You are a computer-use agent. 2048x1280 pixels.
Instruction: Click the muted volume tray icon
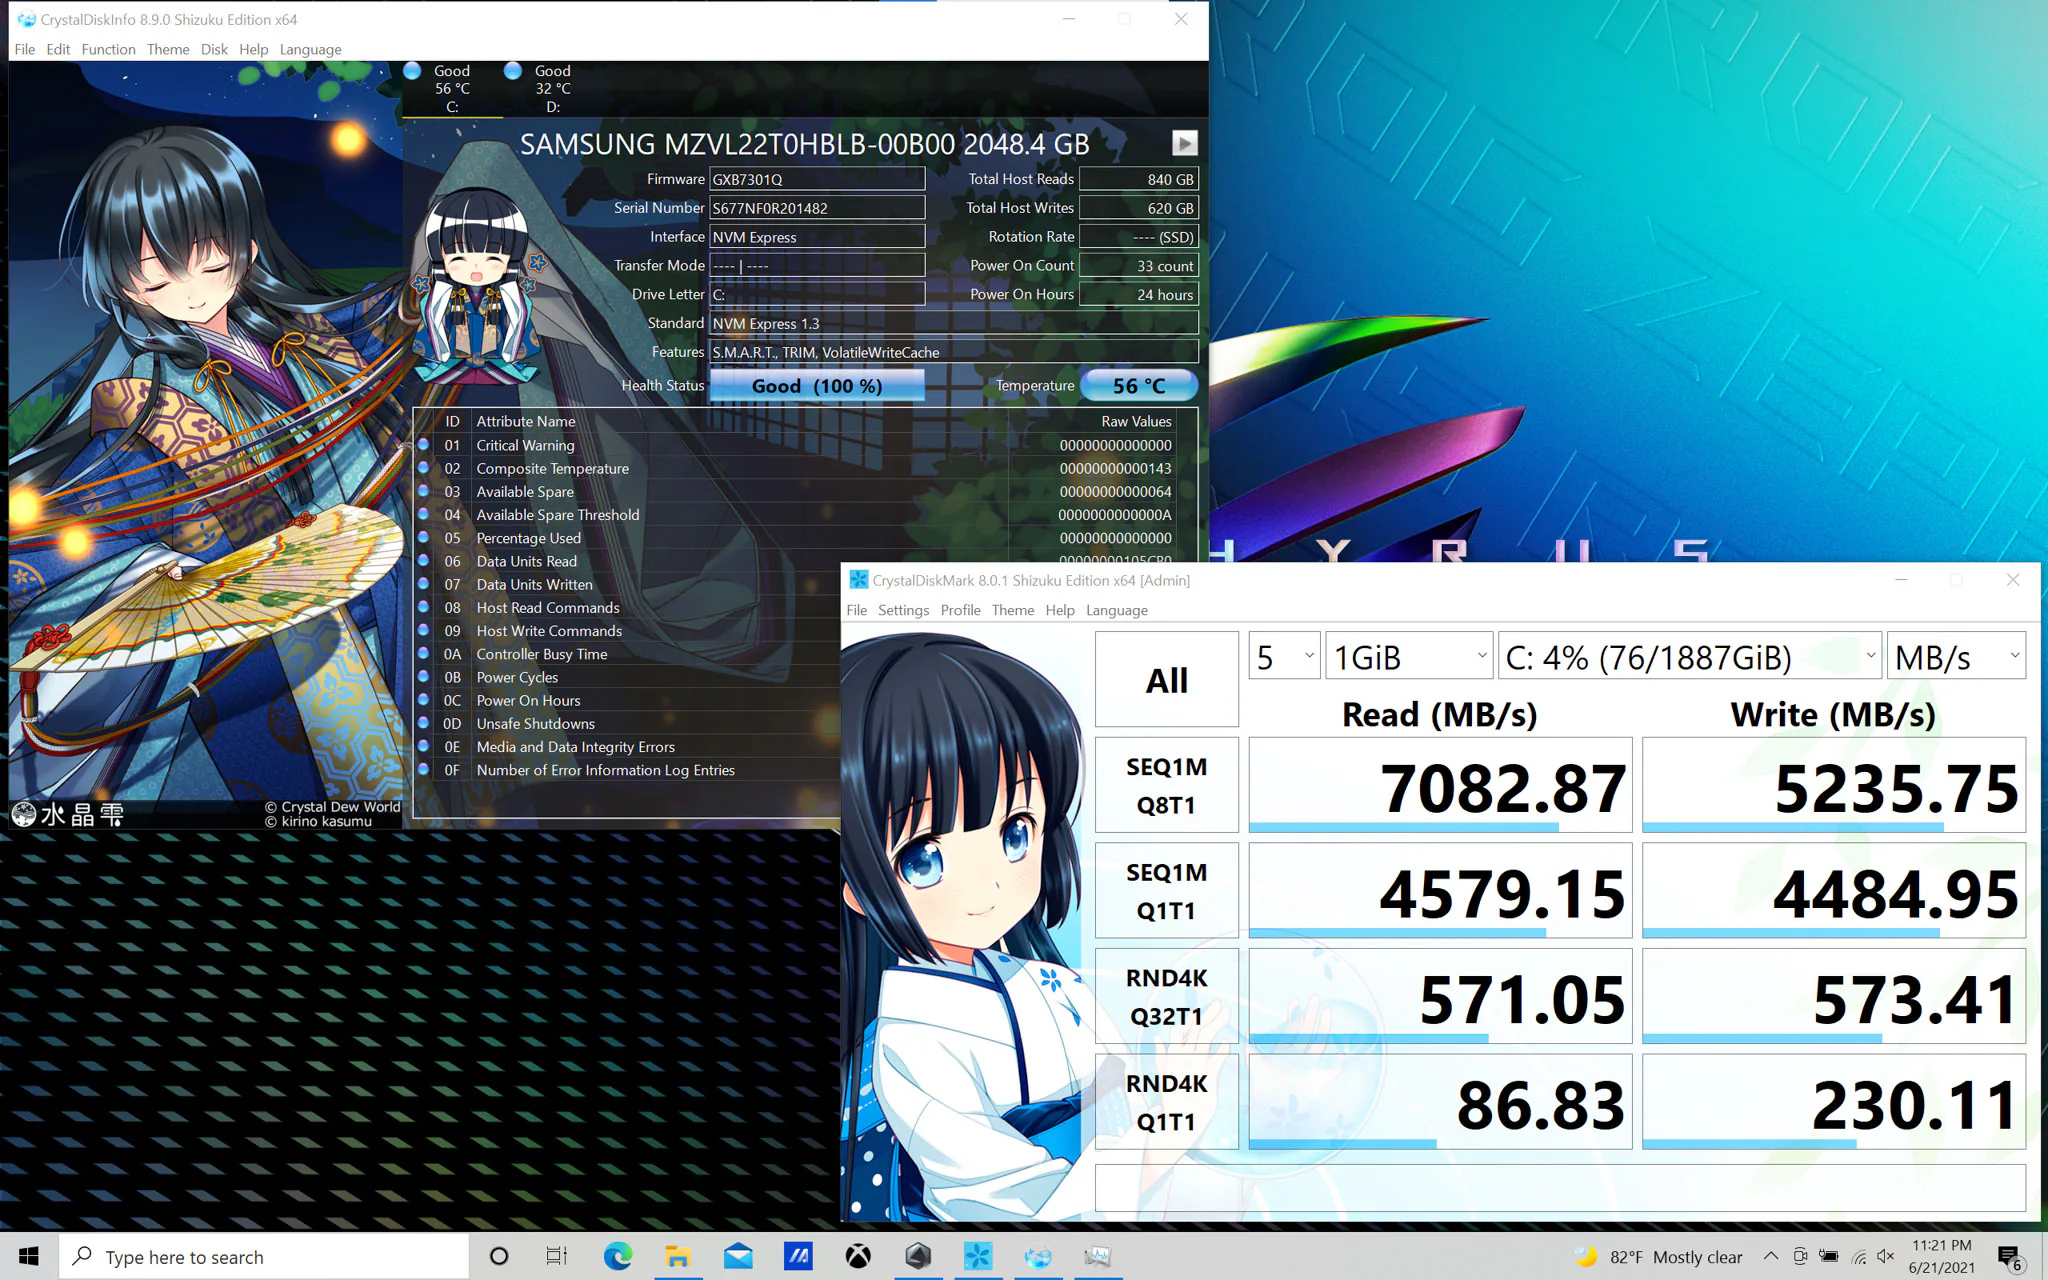pos(1886,1257)
